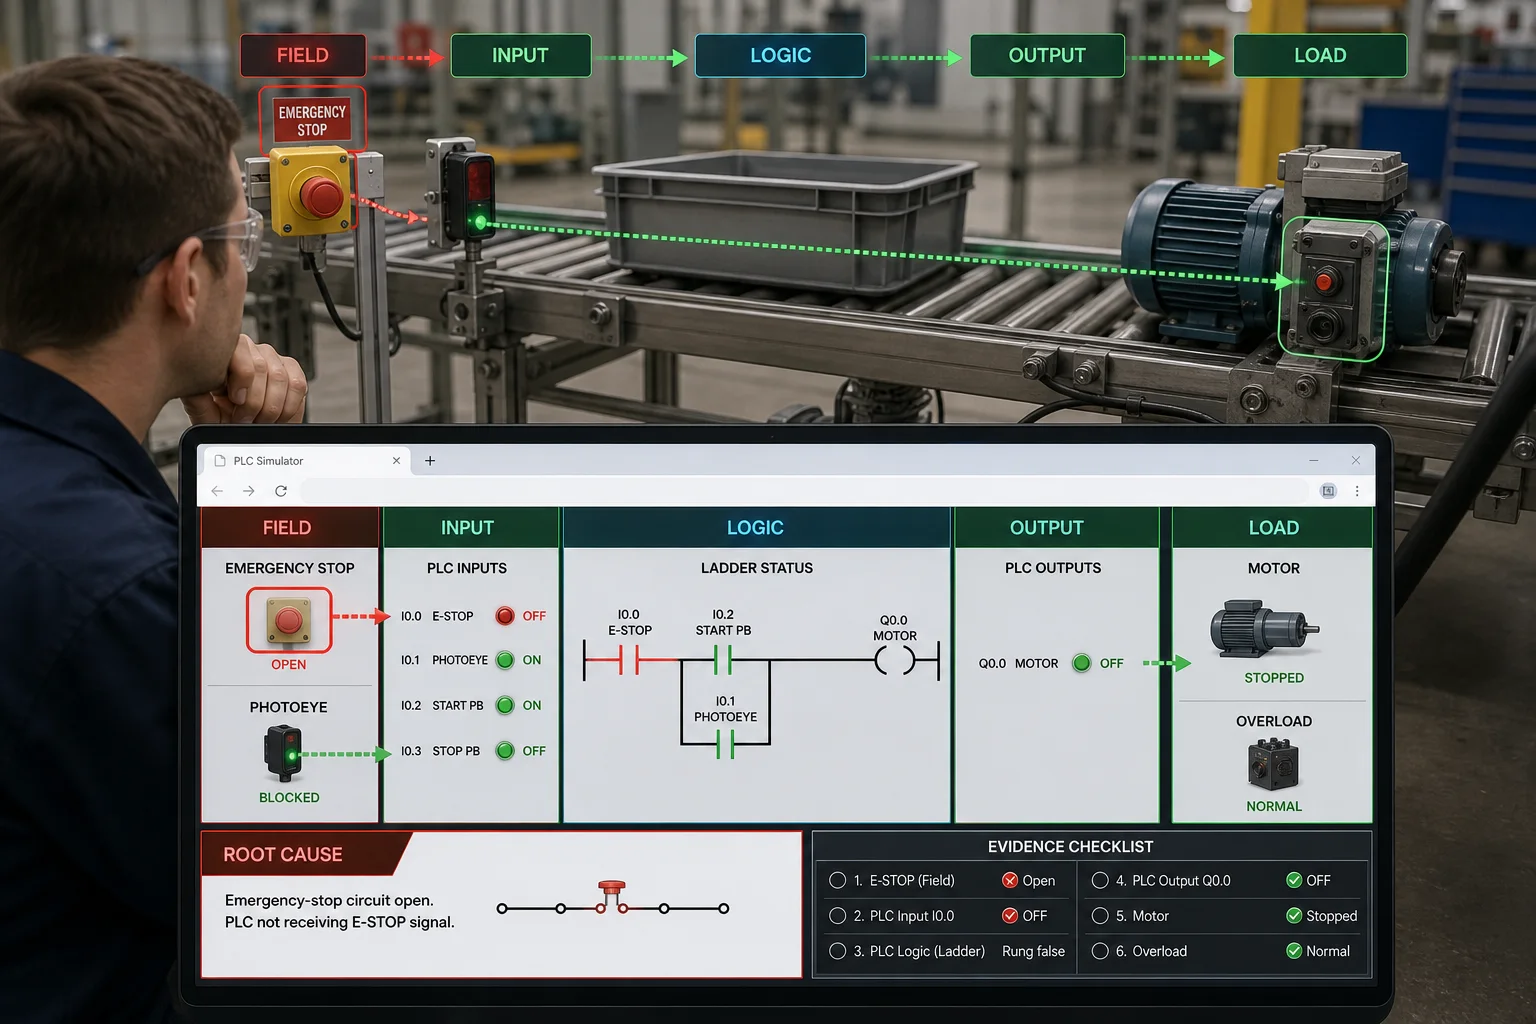Click the green check next to Stopped

pos(1294,916)
